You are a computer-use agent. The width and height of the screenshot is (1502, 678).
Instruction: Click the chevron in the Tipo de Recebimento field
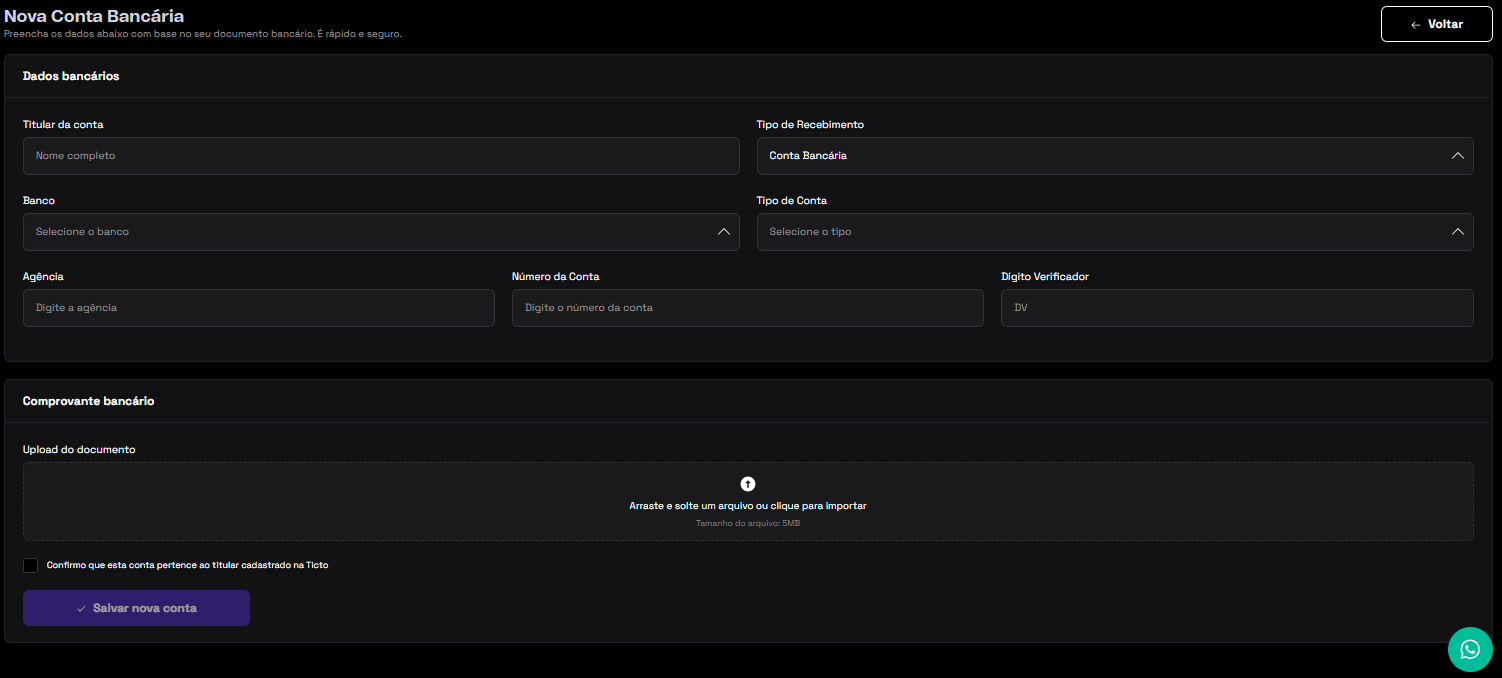click(x=1456, y=156)
